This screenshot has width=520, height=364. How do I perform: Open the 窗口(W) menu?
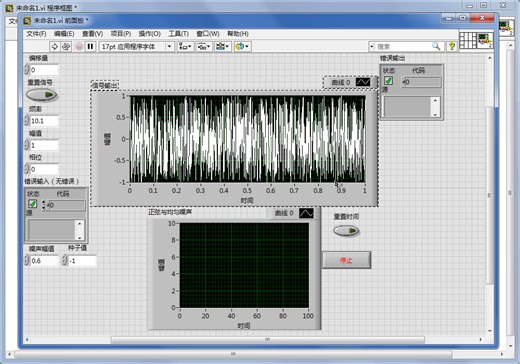(208, 34)
